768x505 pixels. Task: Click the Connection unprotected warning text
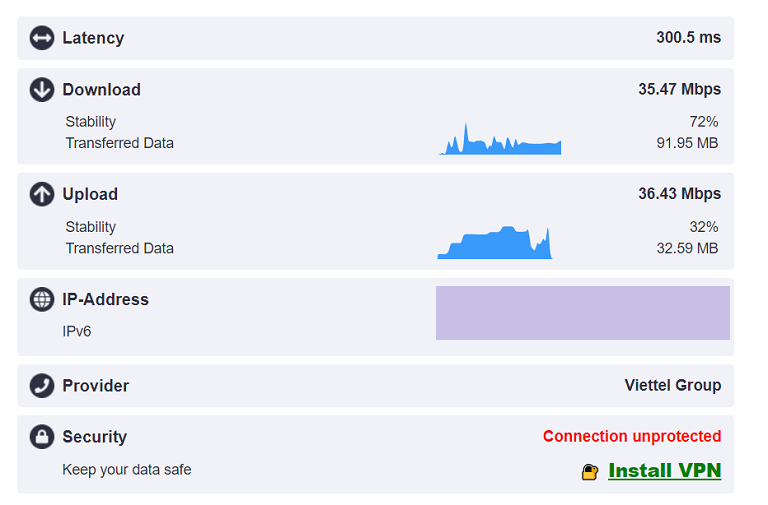click(x=632, y=436)
